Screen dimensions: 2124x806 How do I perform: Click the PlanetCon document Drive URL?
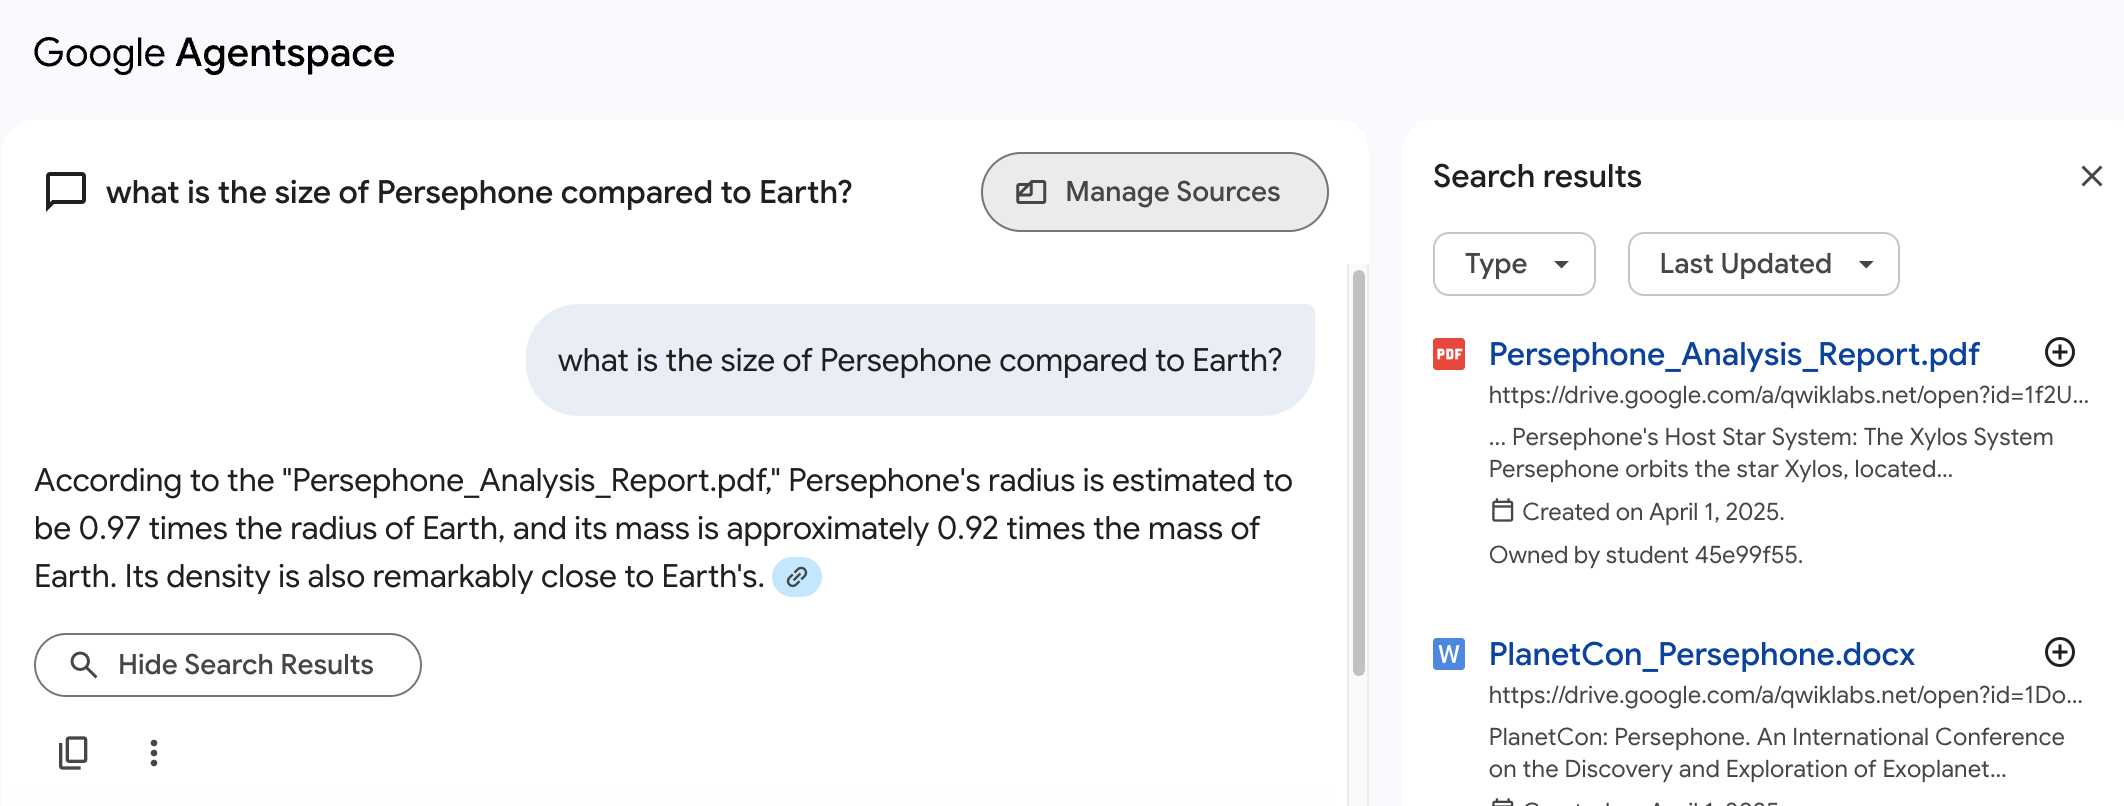1785,695
